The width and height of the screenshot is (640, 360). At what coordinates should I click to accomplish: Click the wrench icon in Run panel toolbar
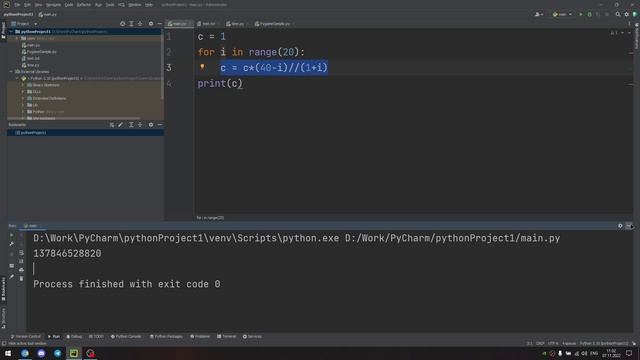[11, 244]
